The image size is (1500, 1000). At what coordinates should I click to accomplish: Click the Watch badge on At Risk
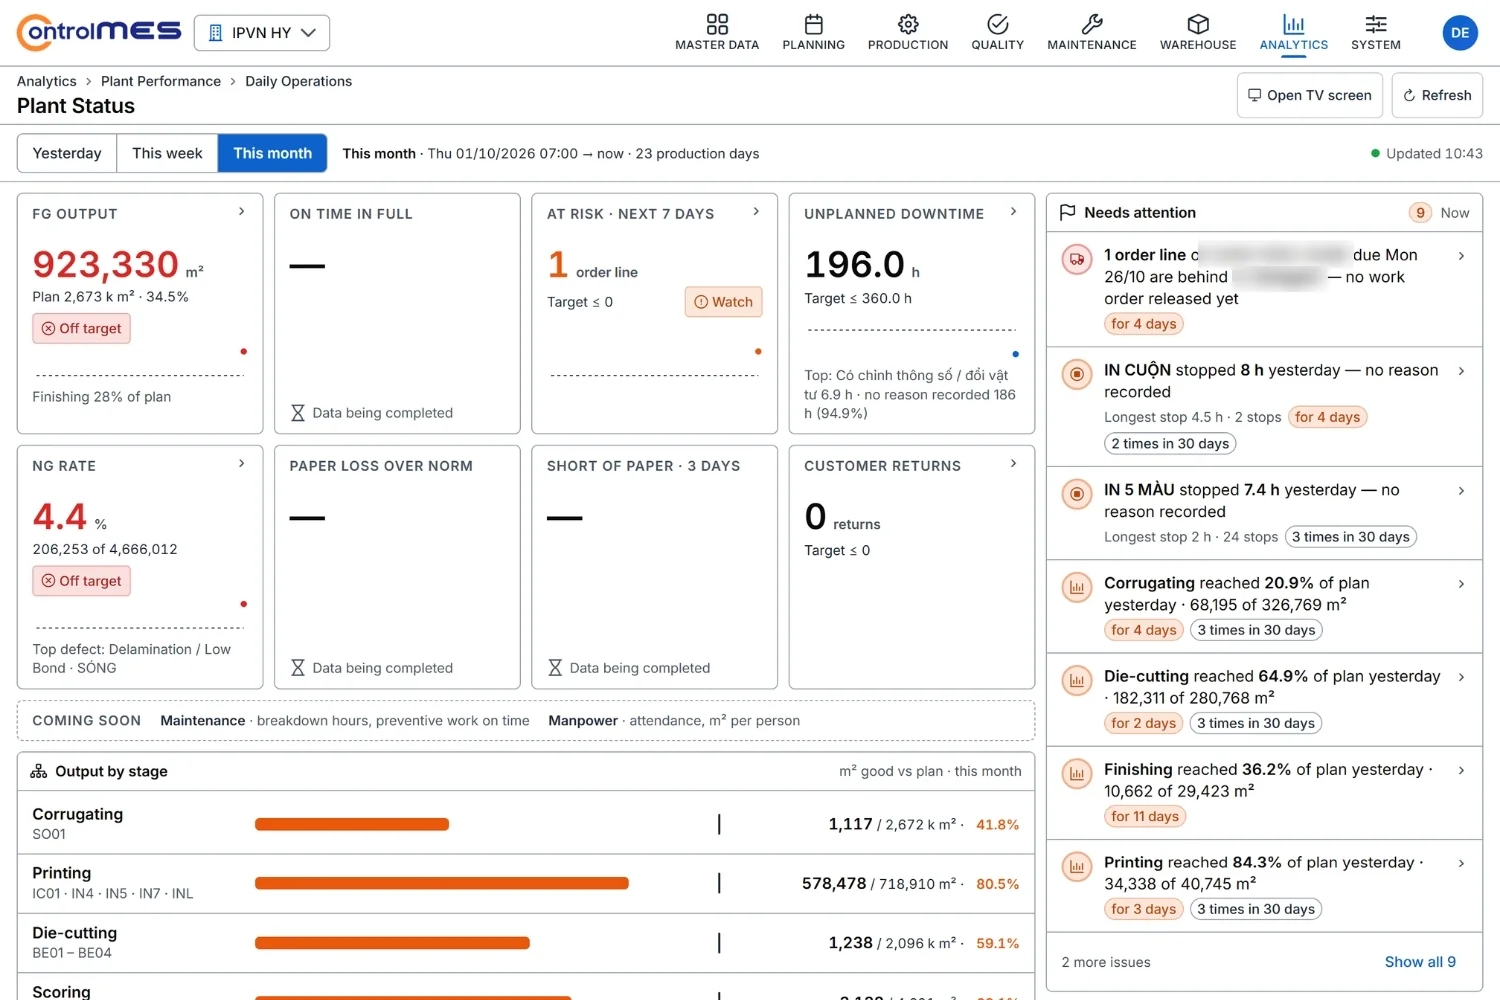(x=724, y=302)
